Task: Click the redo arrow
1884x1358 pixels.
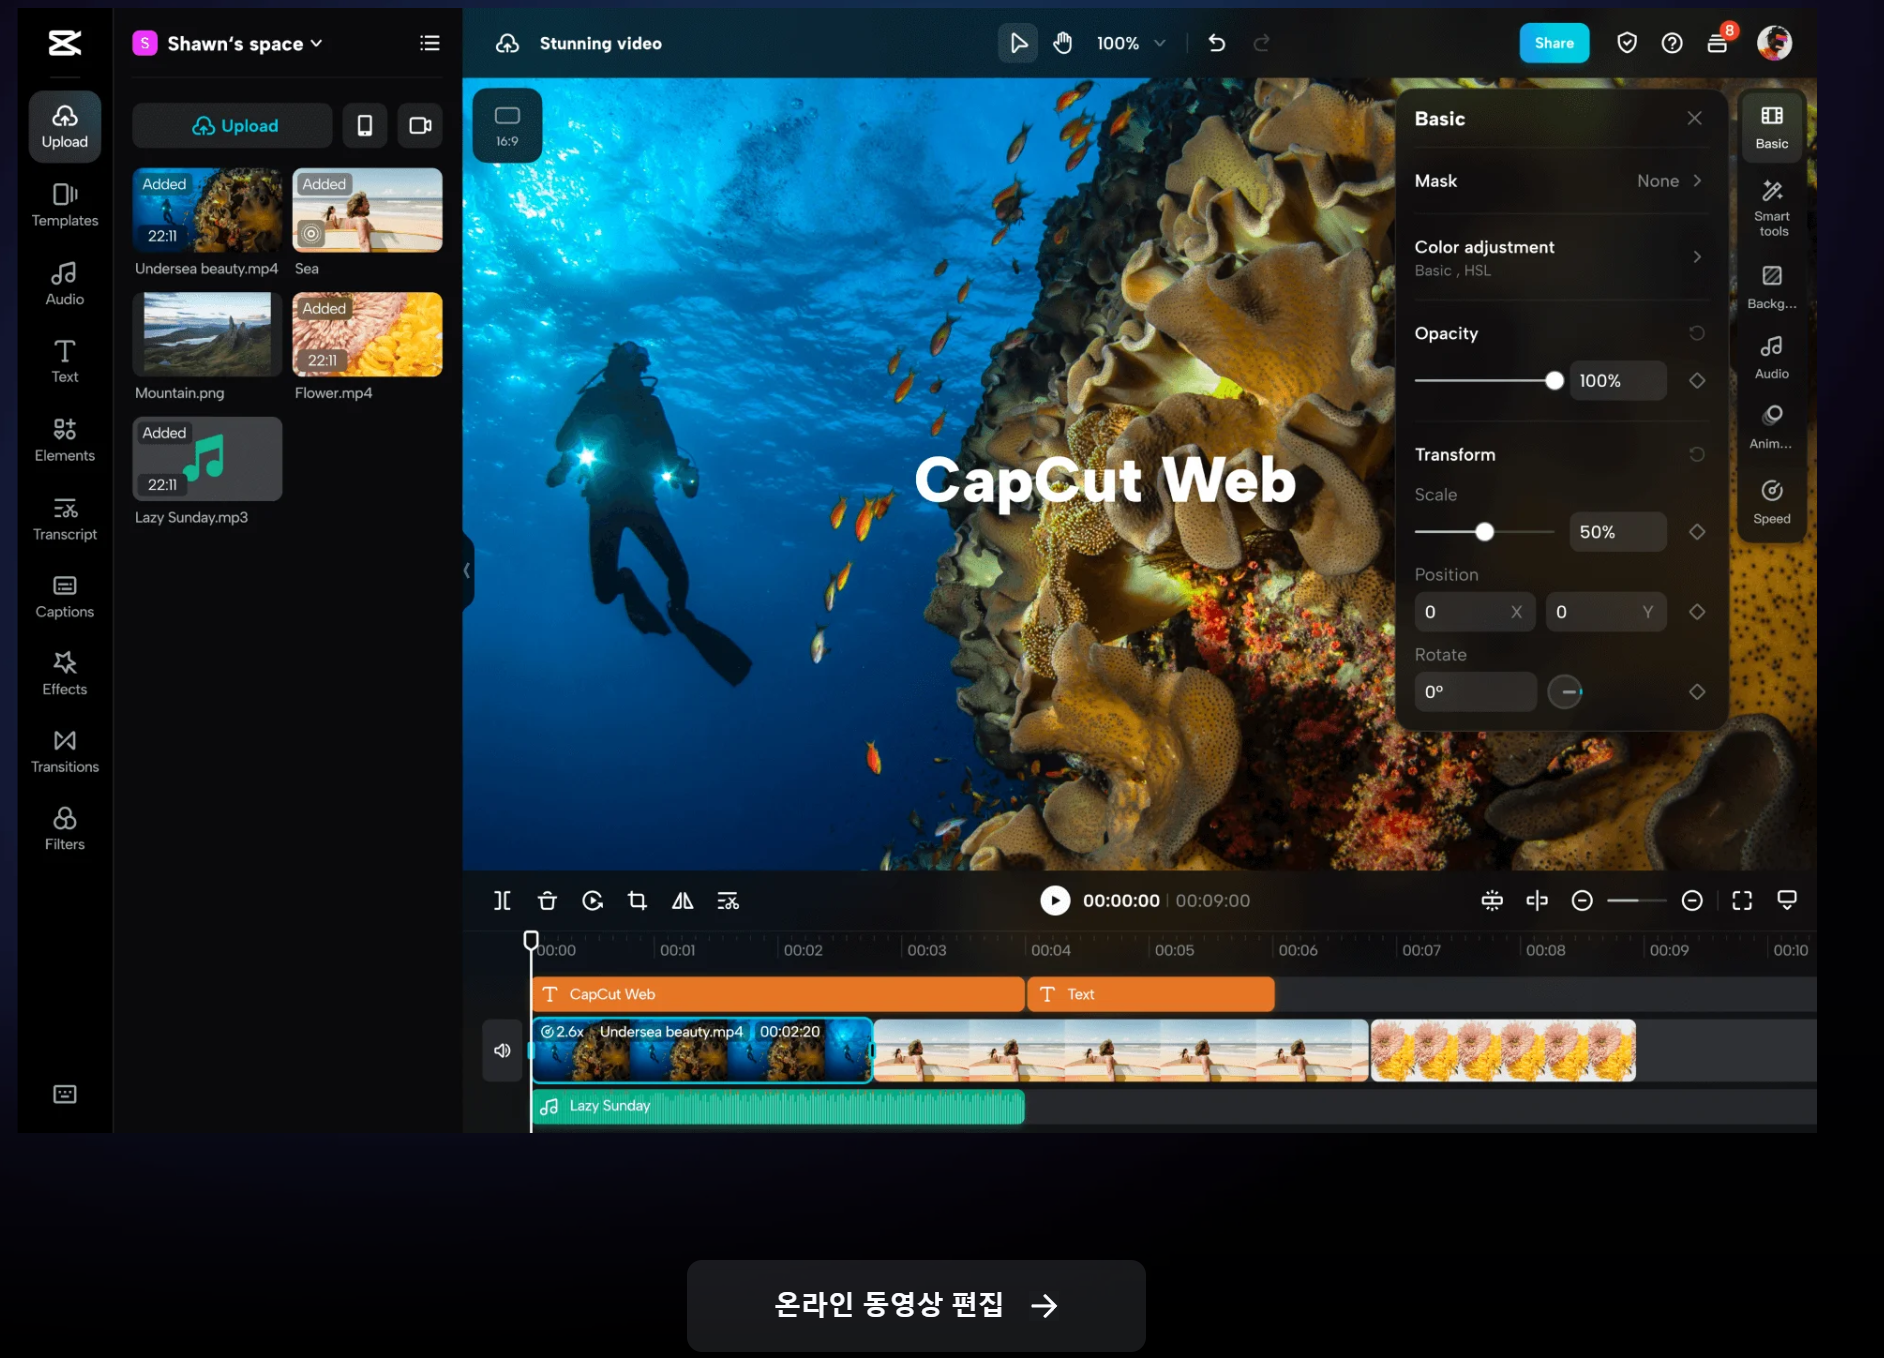Action: point(1262,43)
